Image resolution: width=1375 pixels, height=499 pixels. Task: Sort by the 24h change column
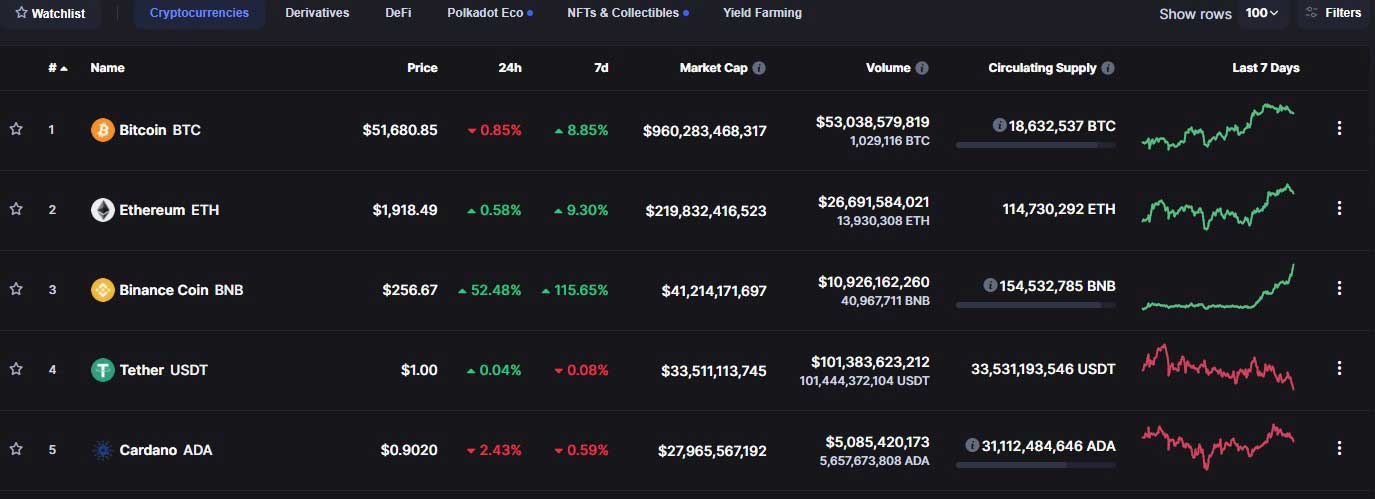pyautogui.click(x=510, y=68)
